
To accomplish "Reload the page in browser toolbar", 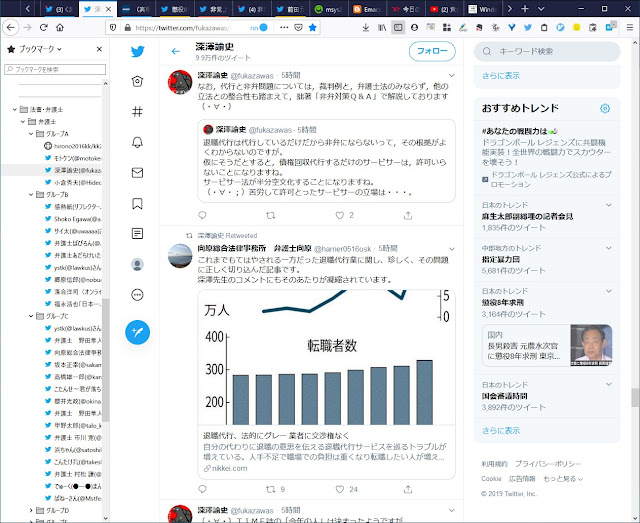I will (x=44, y=27).
